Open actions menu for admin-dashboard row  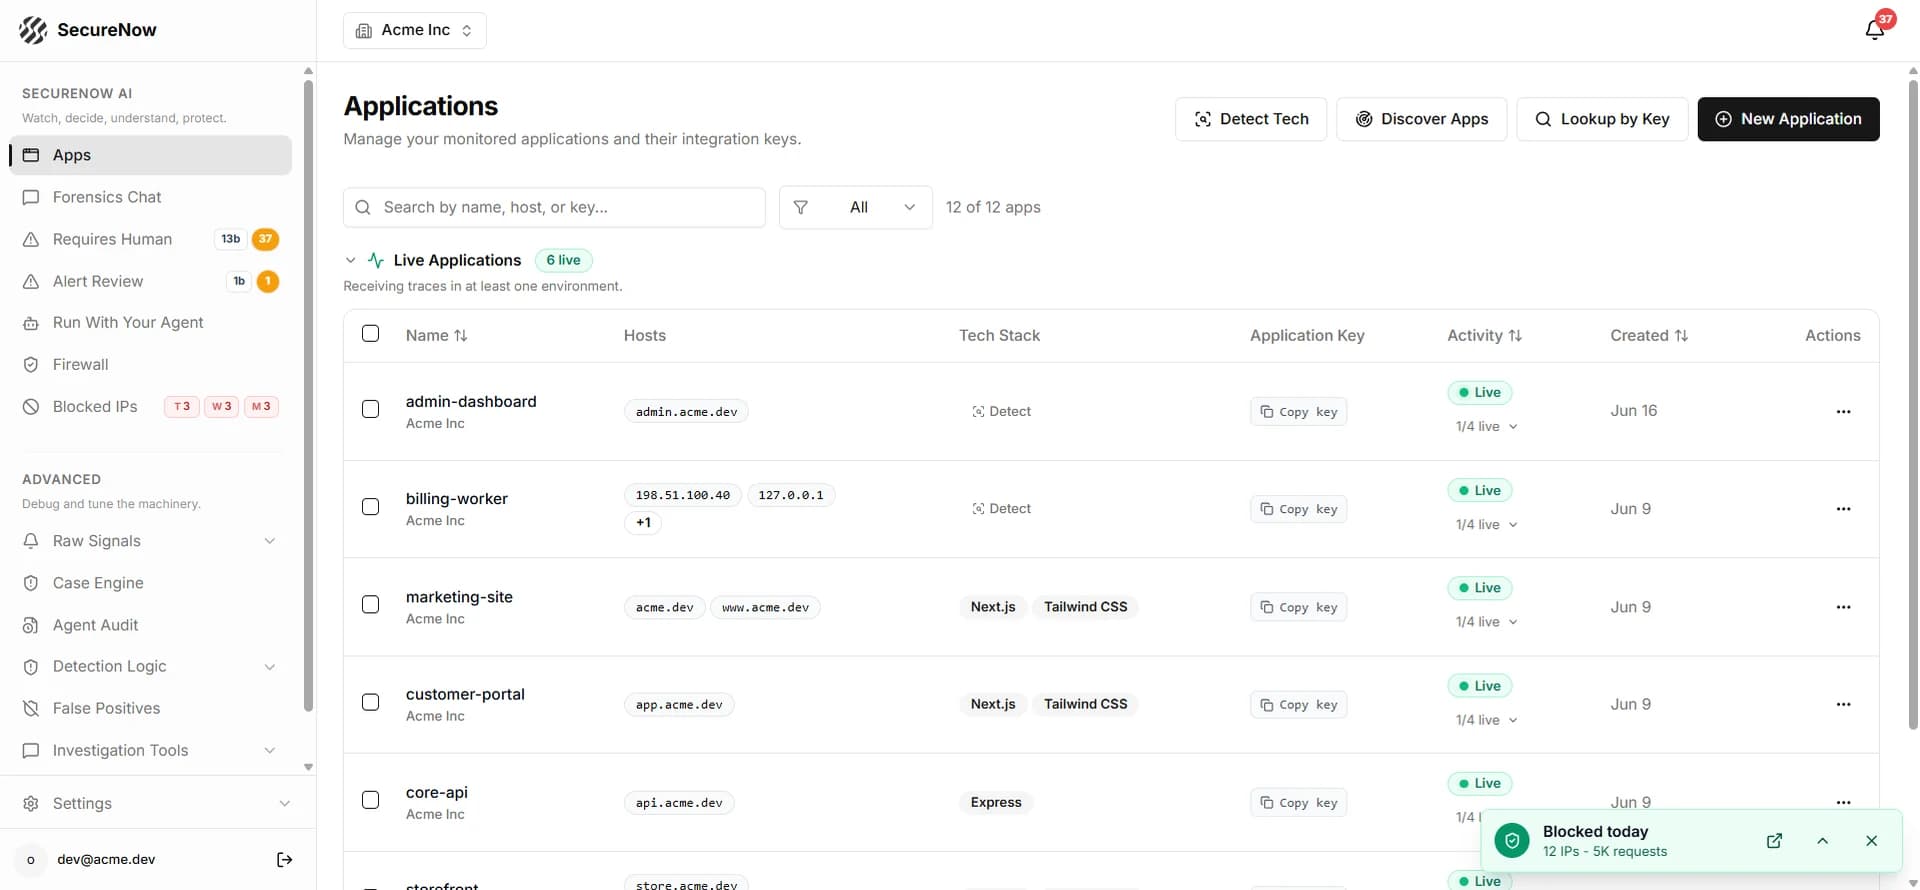click(x=1843, y=412)
